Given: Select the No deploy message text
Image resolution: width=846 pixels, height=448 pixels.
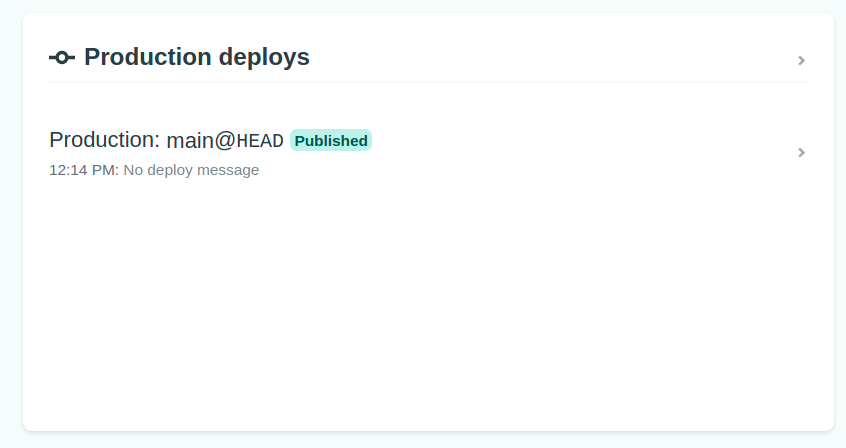Looking at the screenshot, I should [x=191, y=170].
